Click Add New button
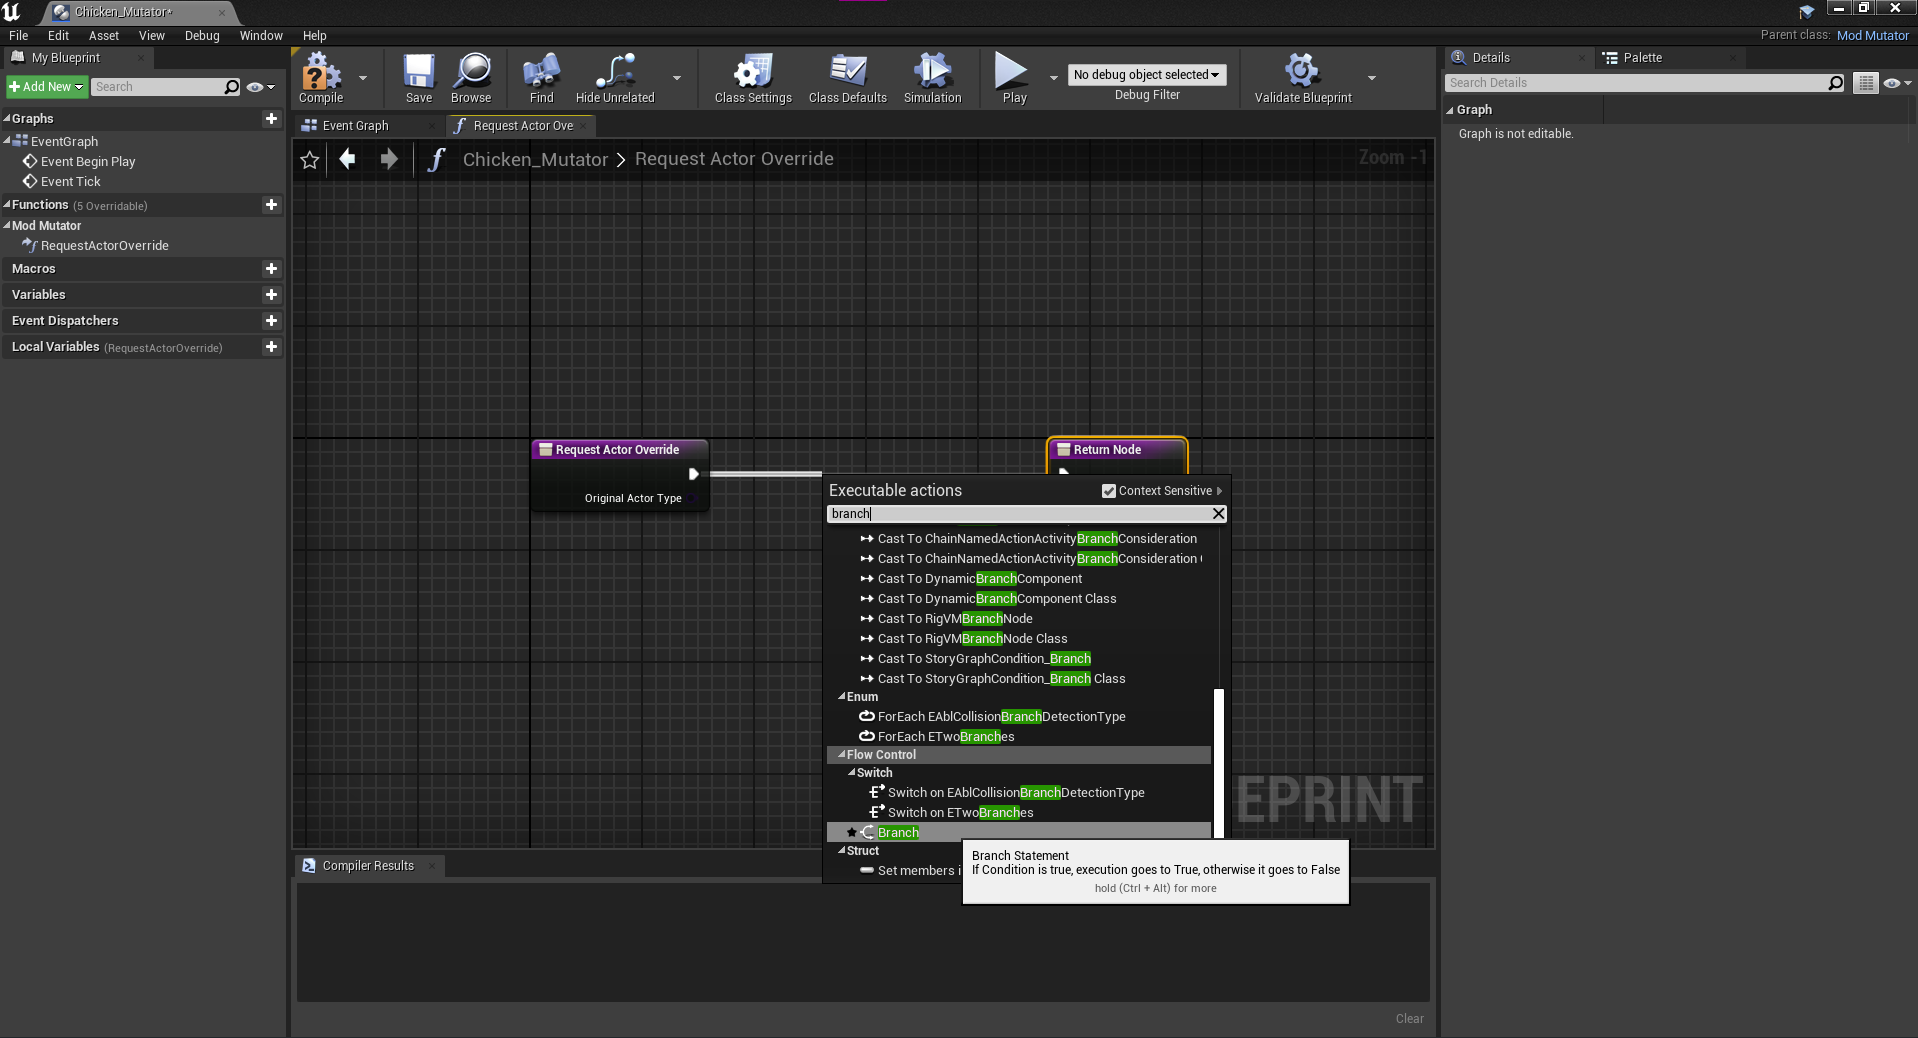This screenshot has height=1038, width=1918. [47, 87]
